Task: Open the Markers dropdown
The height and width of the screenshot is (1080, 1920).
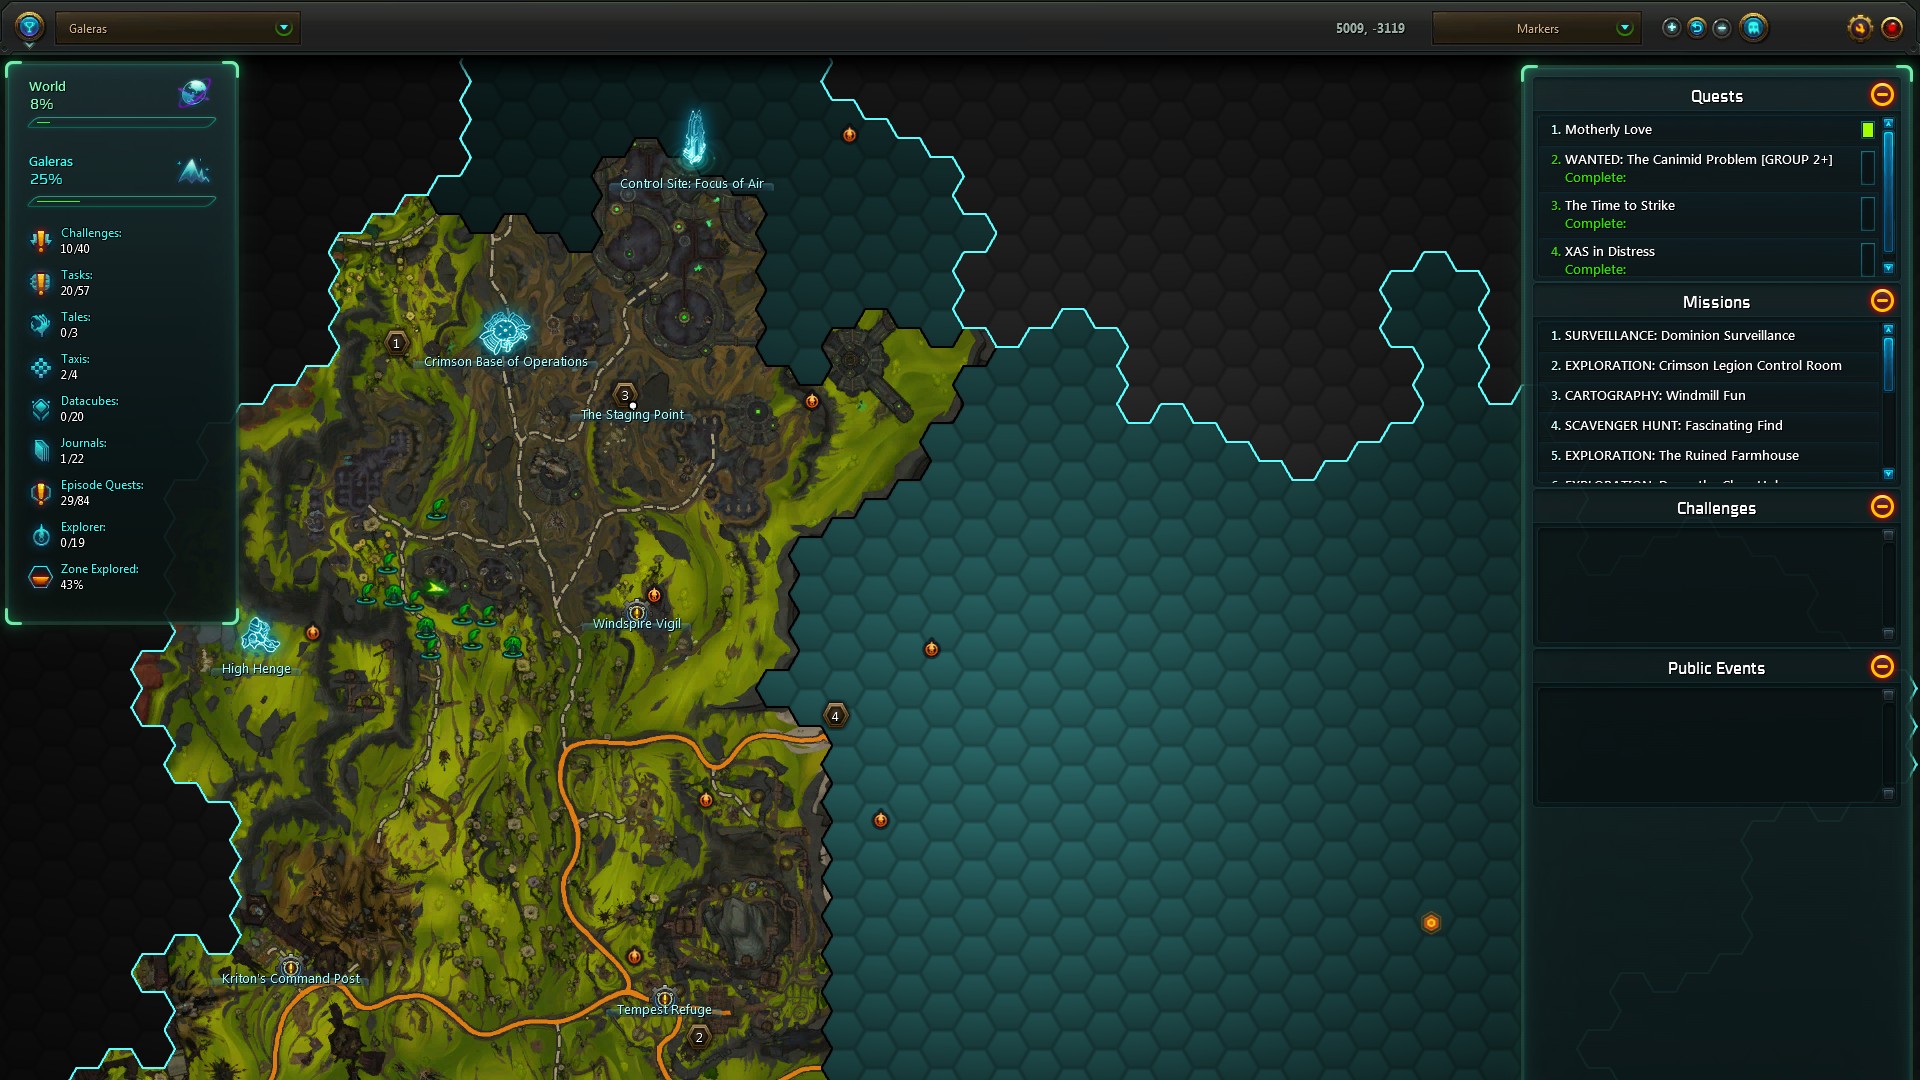Action: [1536, 28]
